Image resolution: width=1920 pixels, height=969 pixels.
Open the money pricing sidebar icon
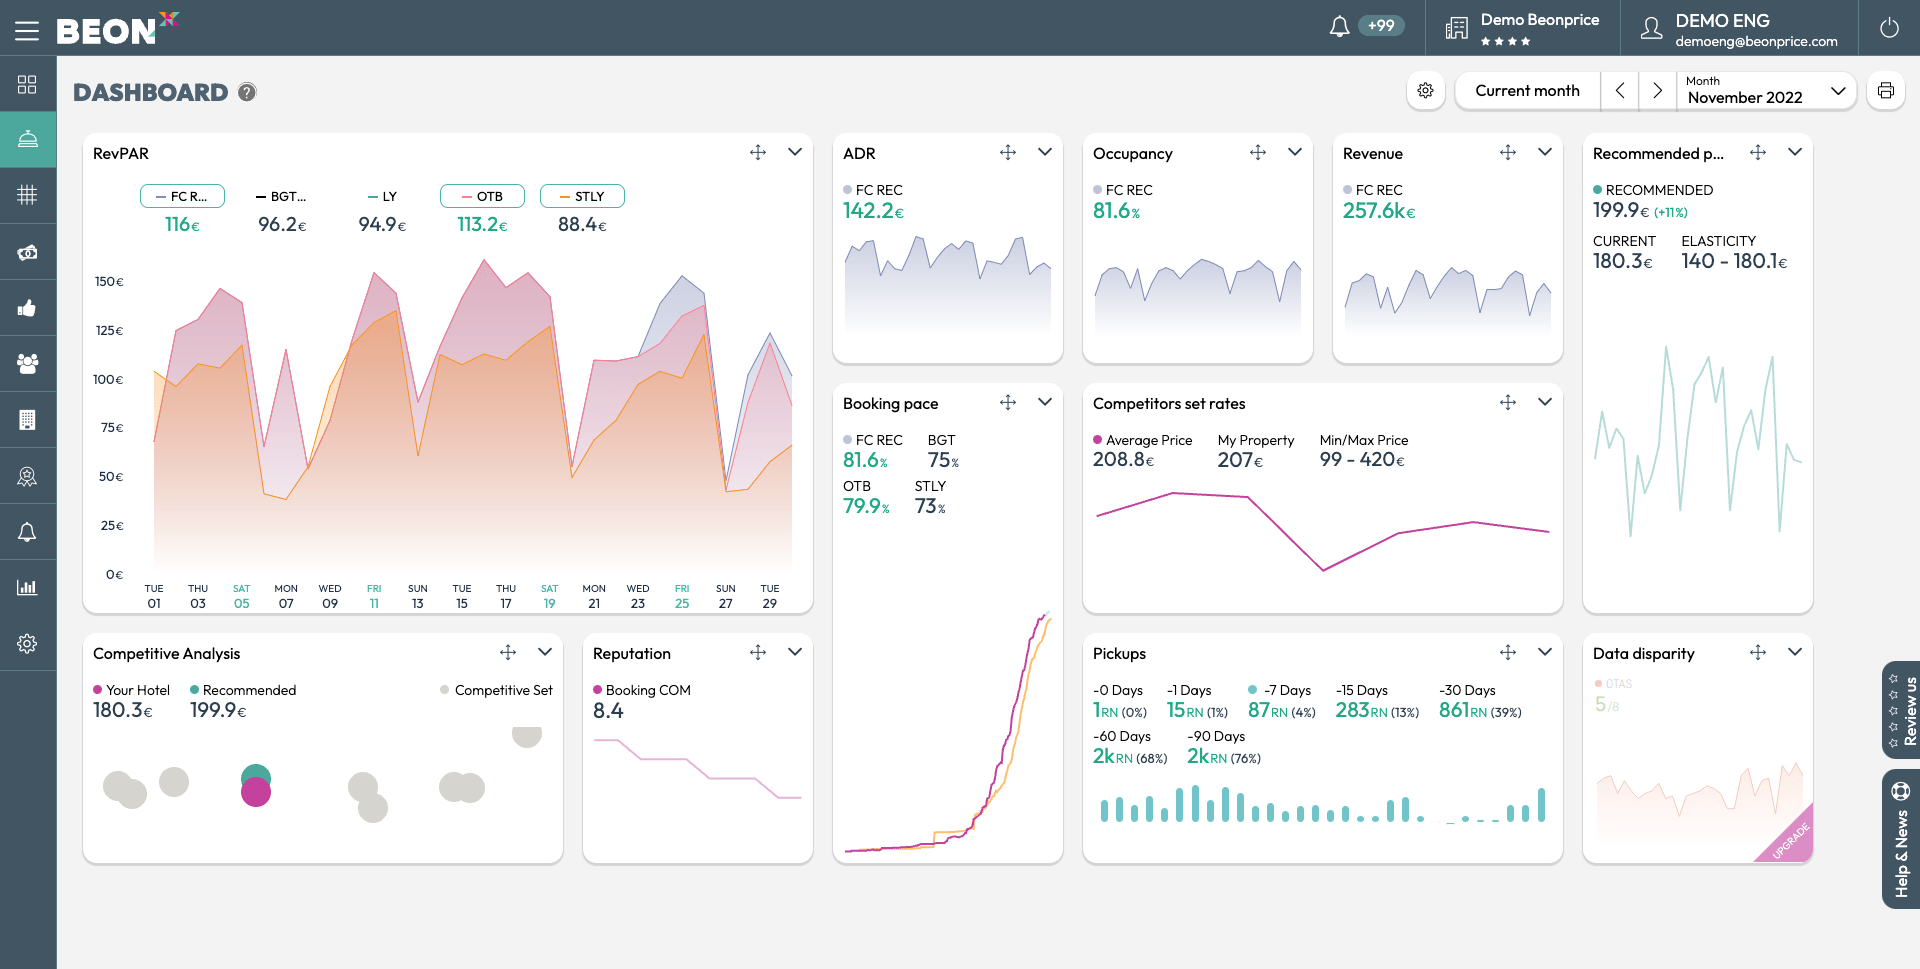[27, 252]
